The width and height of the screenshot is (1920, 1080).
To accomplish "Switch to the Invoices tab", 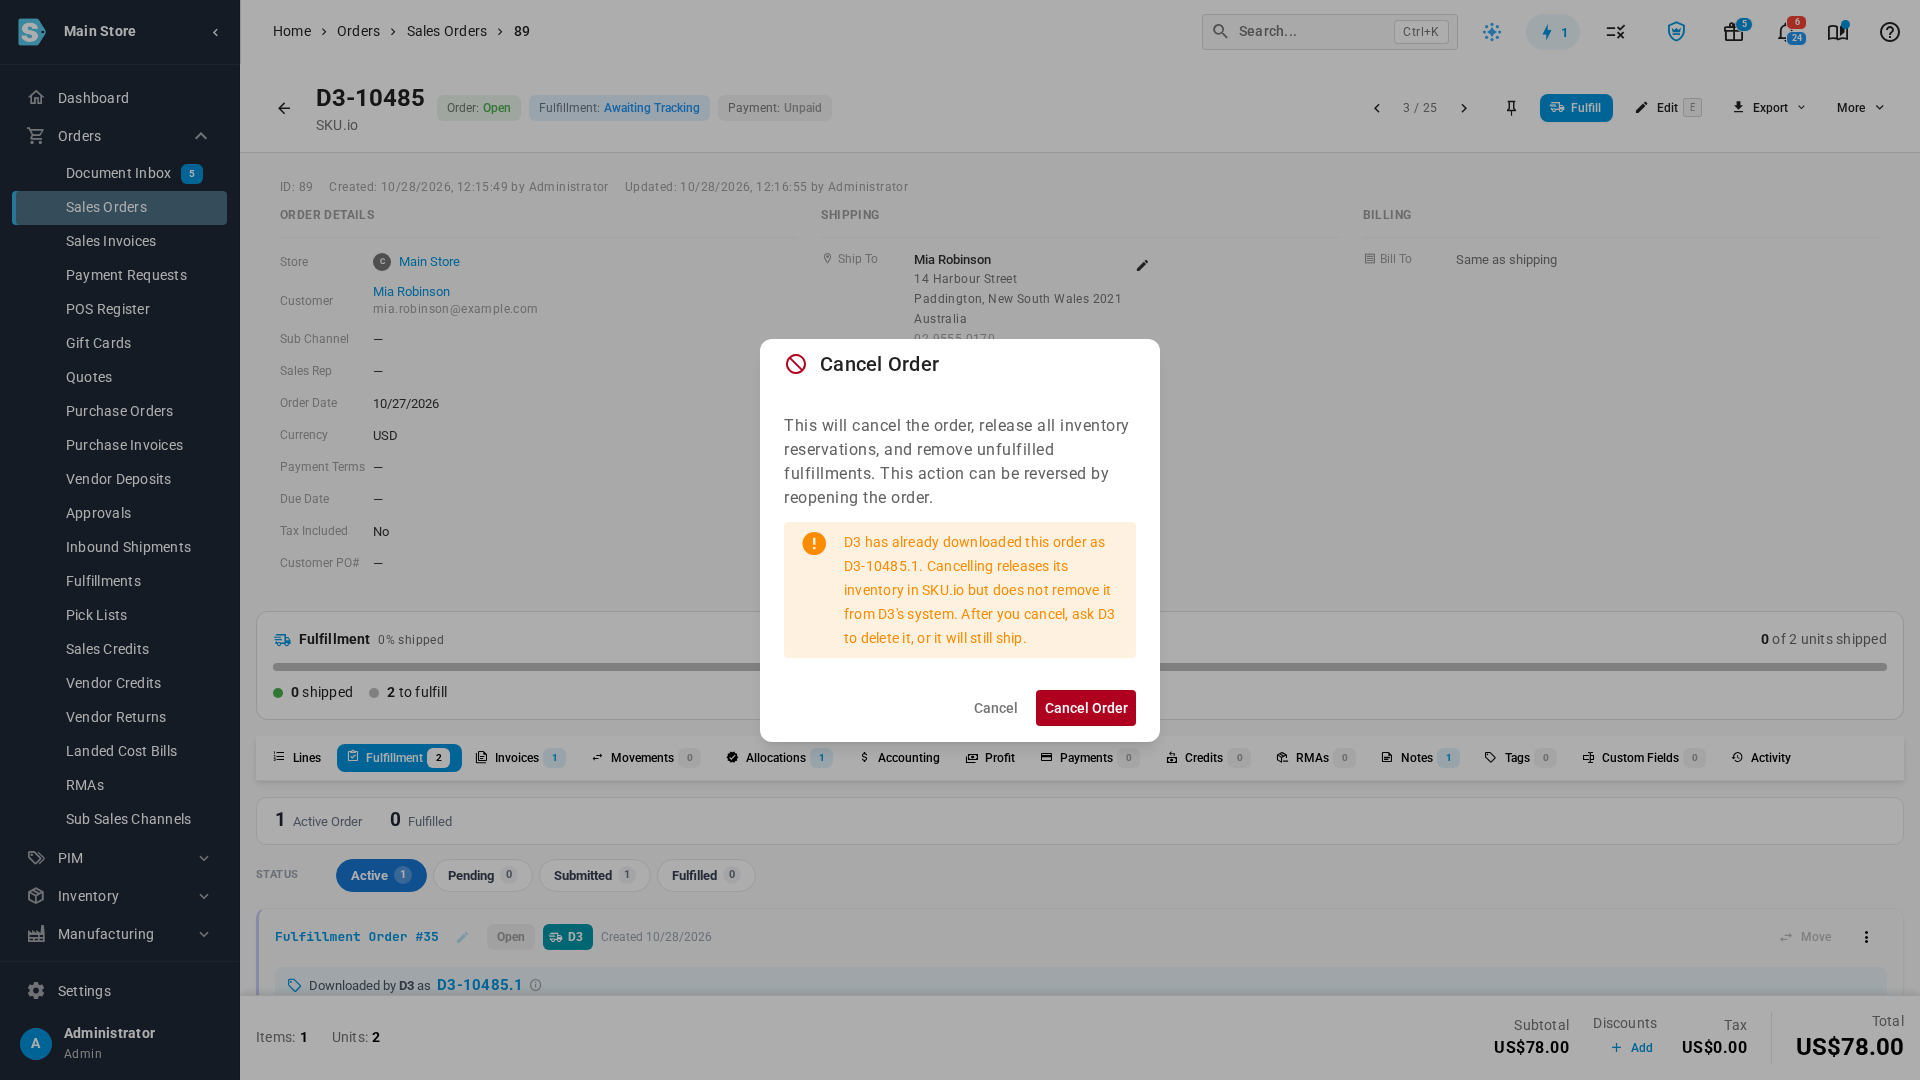I will (520, 758).
